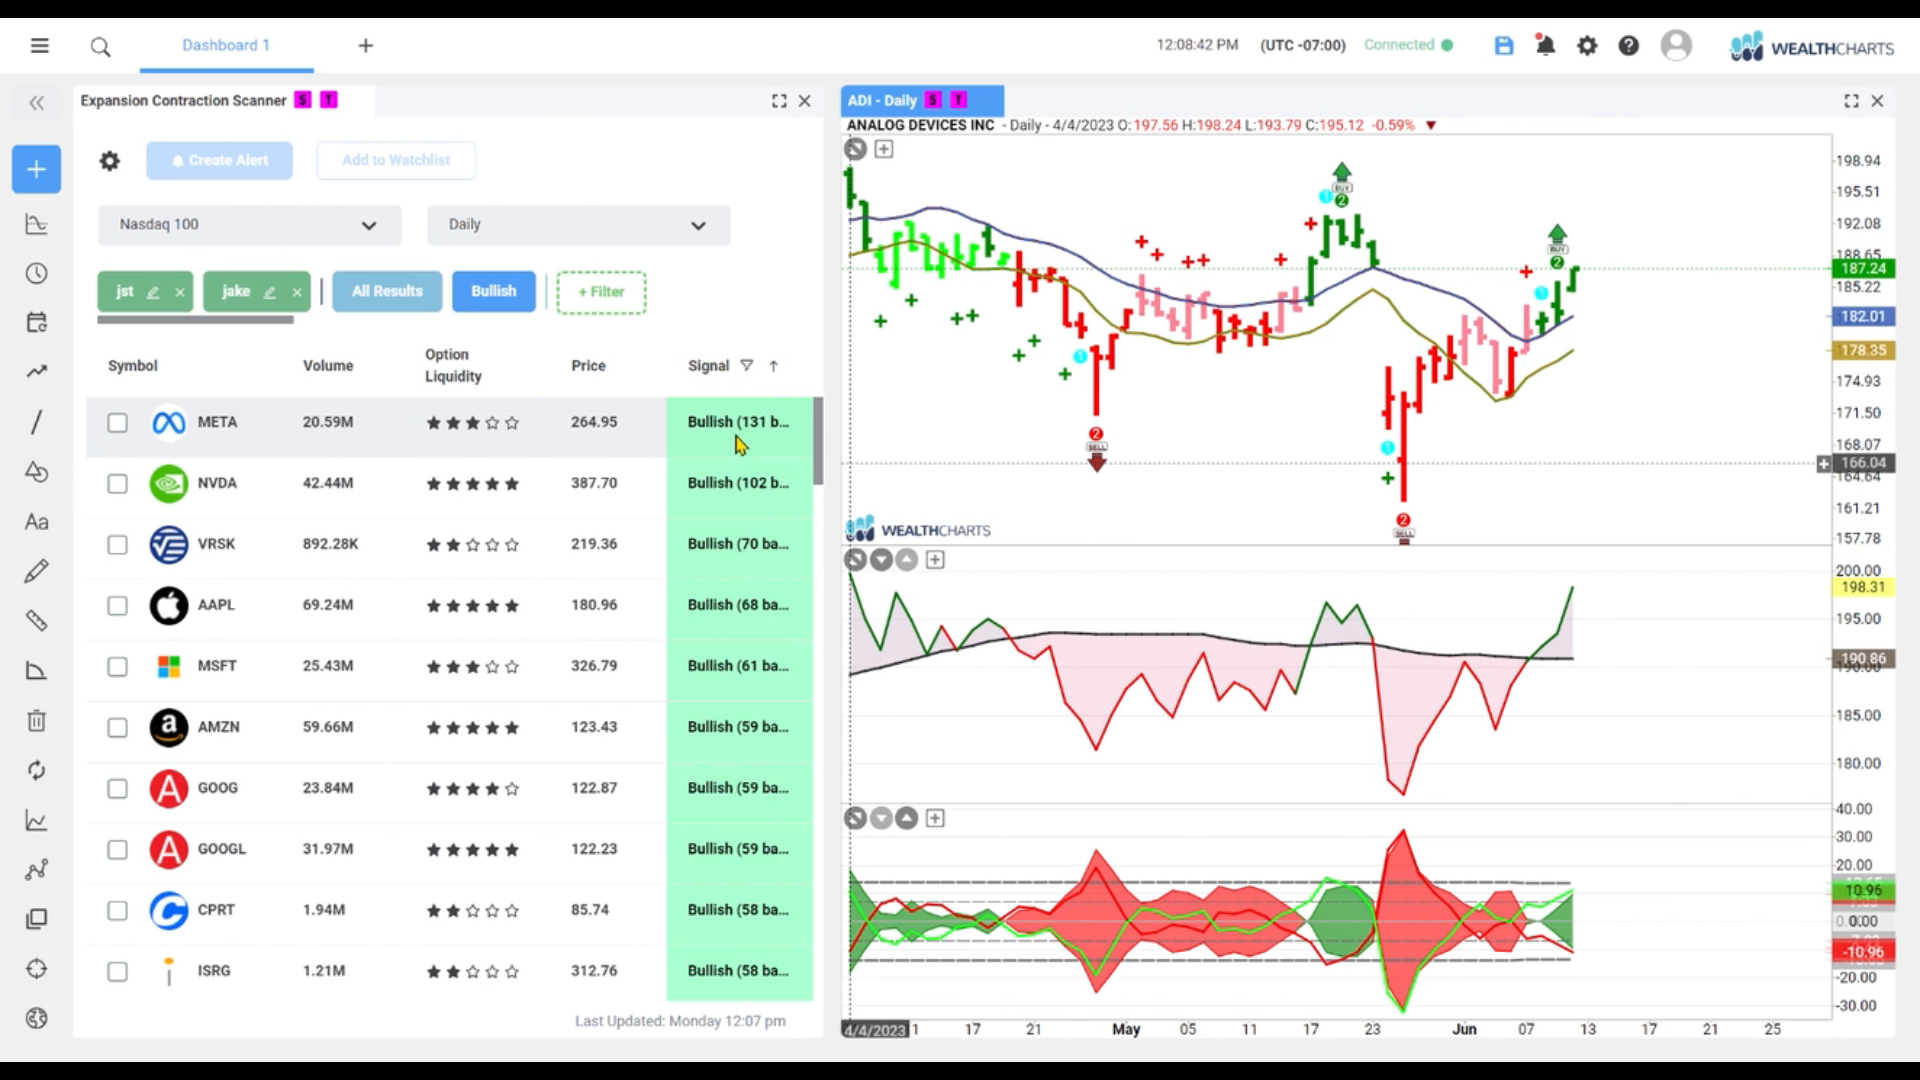
Task: Tick the META row checkbox
Action: click(117, 423)
